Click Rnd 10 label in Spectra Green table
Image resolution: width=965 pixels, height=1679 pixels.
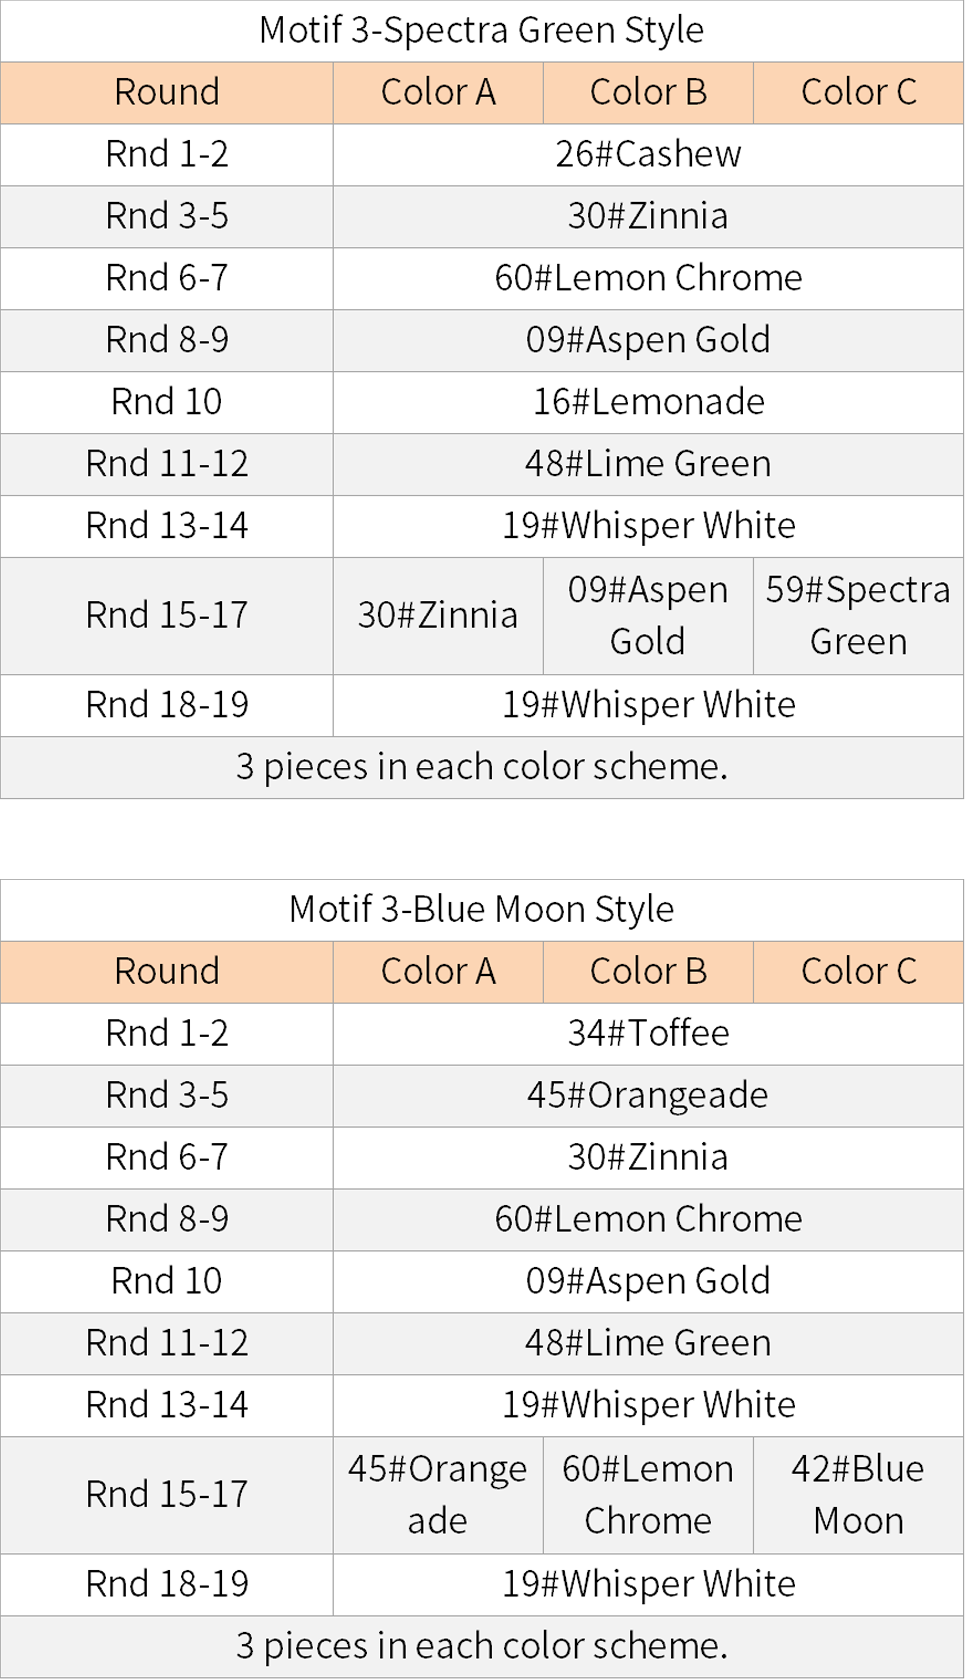pyautogui.click(x=167, y=402)
